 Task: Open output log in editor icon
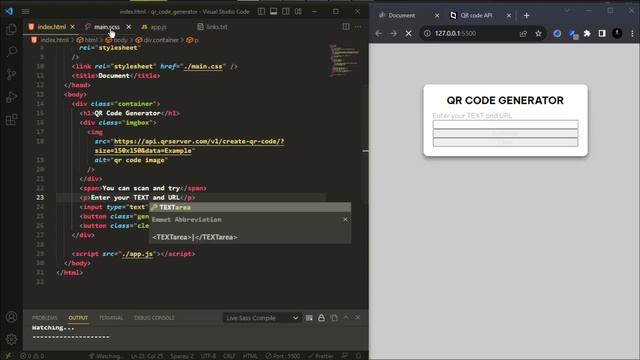click(x=334, y=318)
